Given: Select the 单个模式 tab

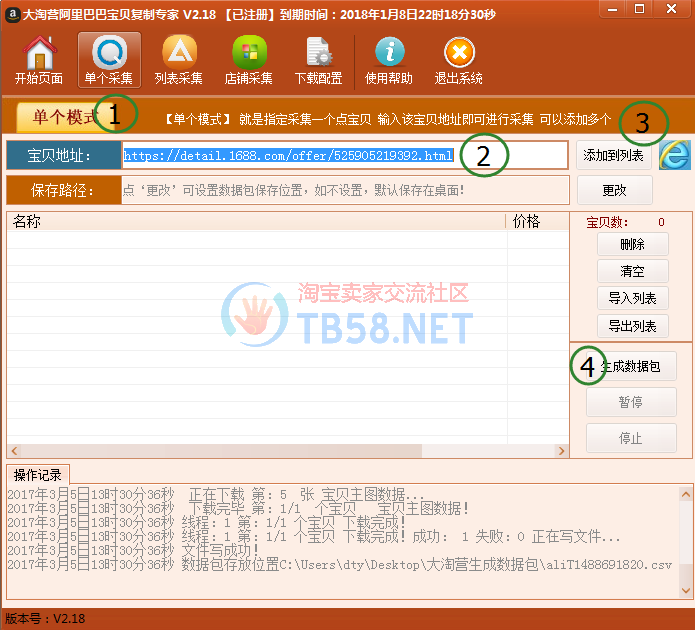Looking at the screenshot, I should click(x=66, y=117).
